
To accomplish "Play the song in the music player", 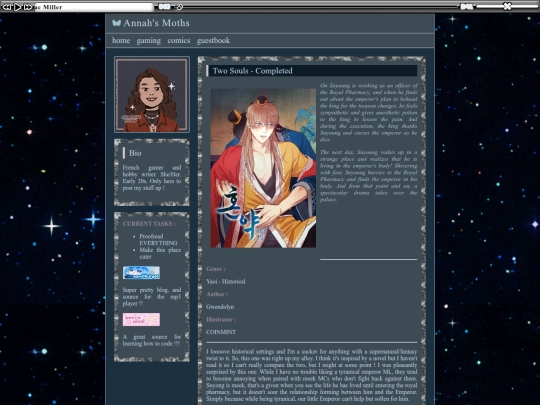I will 18,7.
